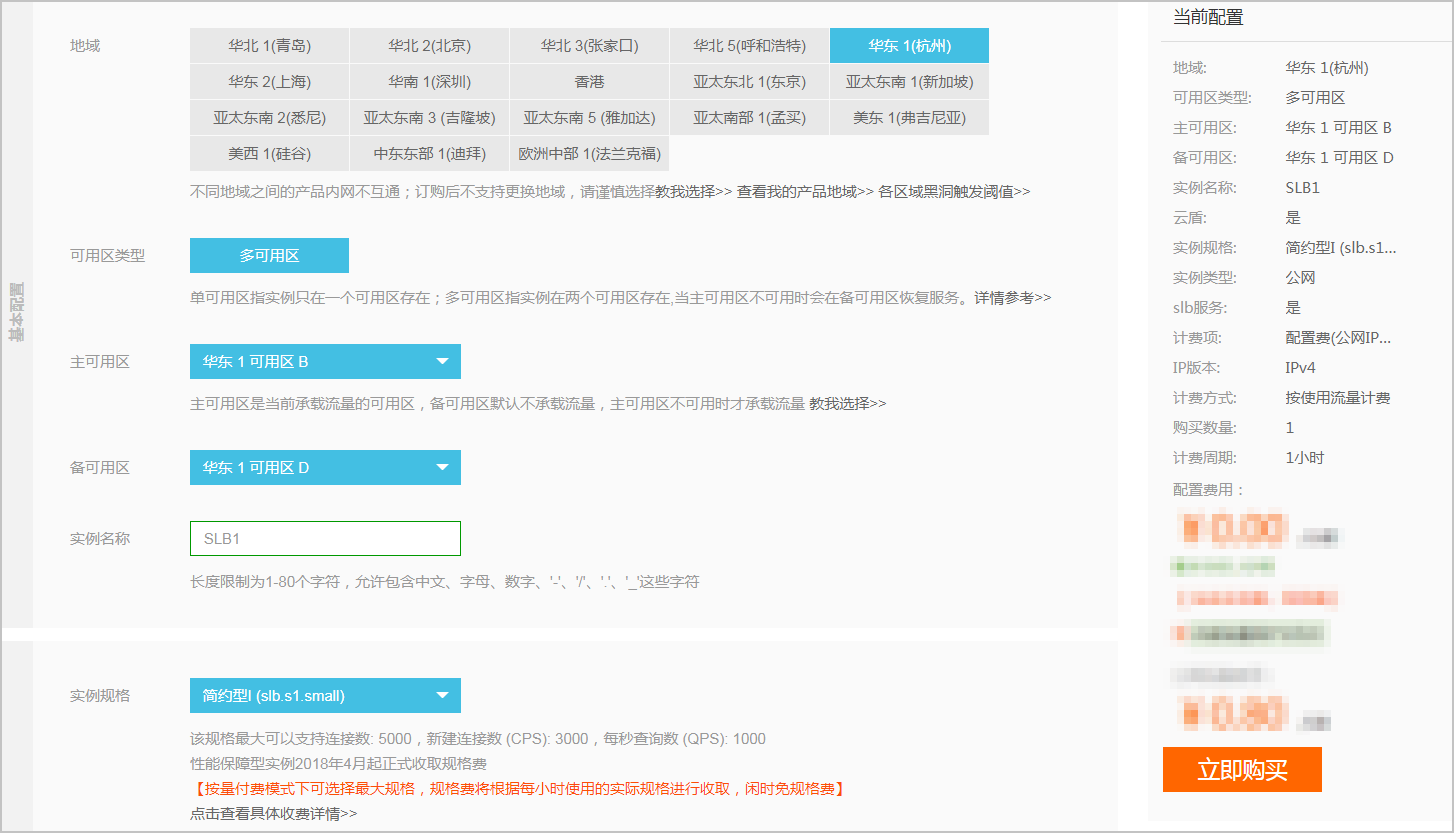Select region 亚太东北 1(东京)
The width and height of the screenshot is (1454, 833).
749,82
